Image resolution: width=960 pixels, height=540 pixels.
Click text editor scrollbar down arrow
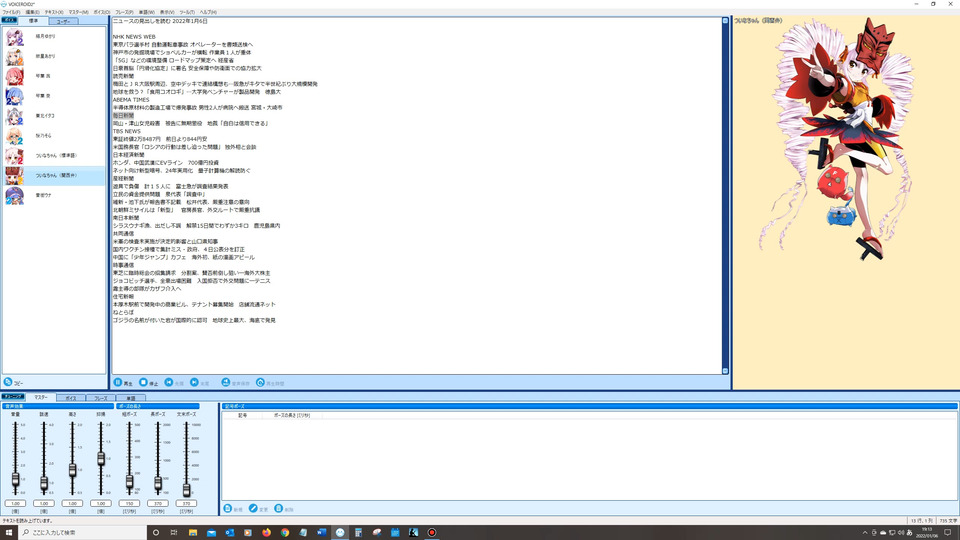tap(726, 370)
